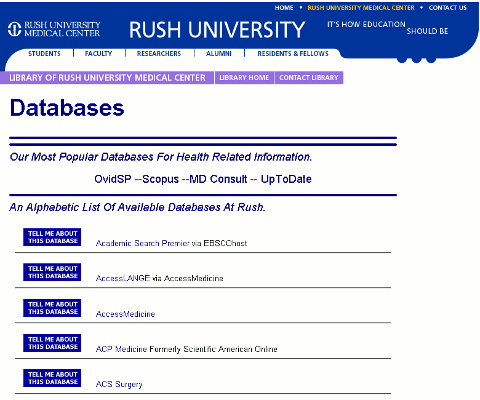
Task: Open the MD Consult database link
Action: [218, 179]
